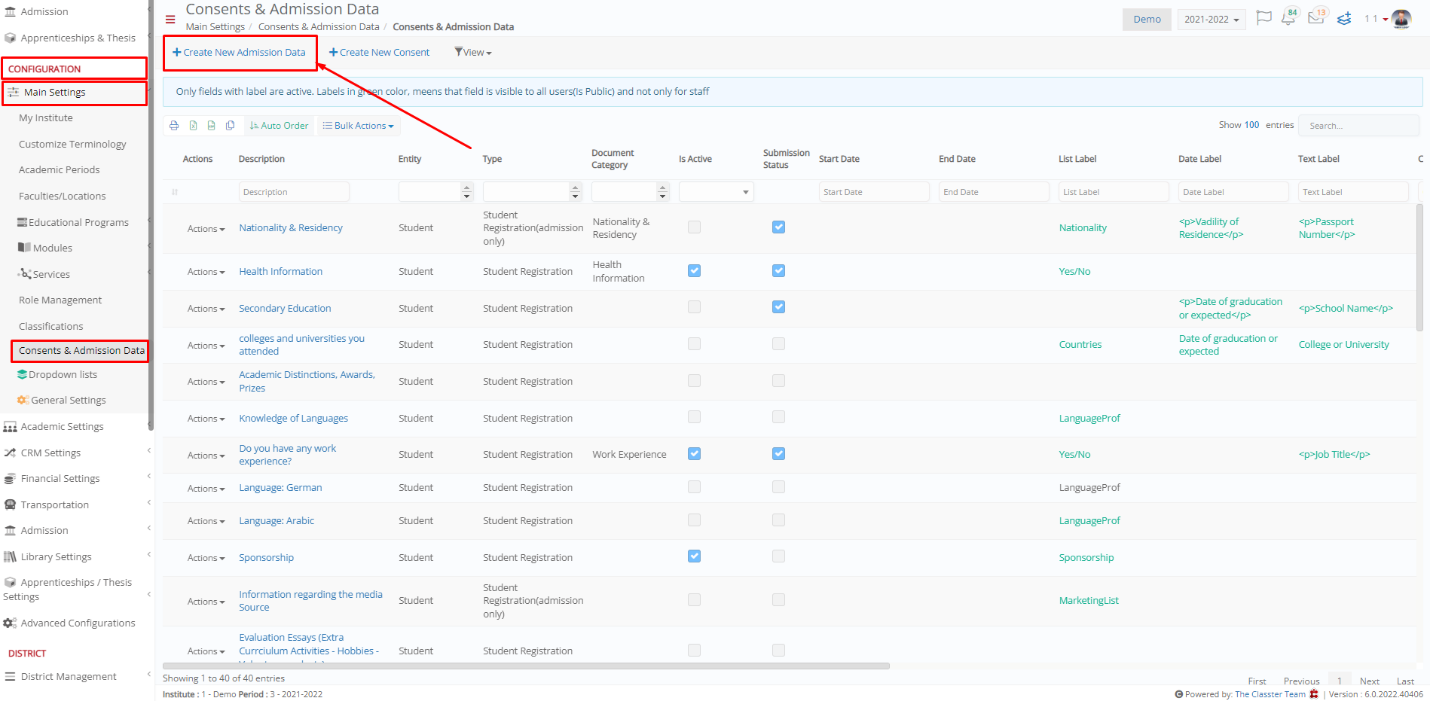Open Customize Terminology menu item

coord(73,144)
